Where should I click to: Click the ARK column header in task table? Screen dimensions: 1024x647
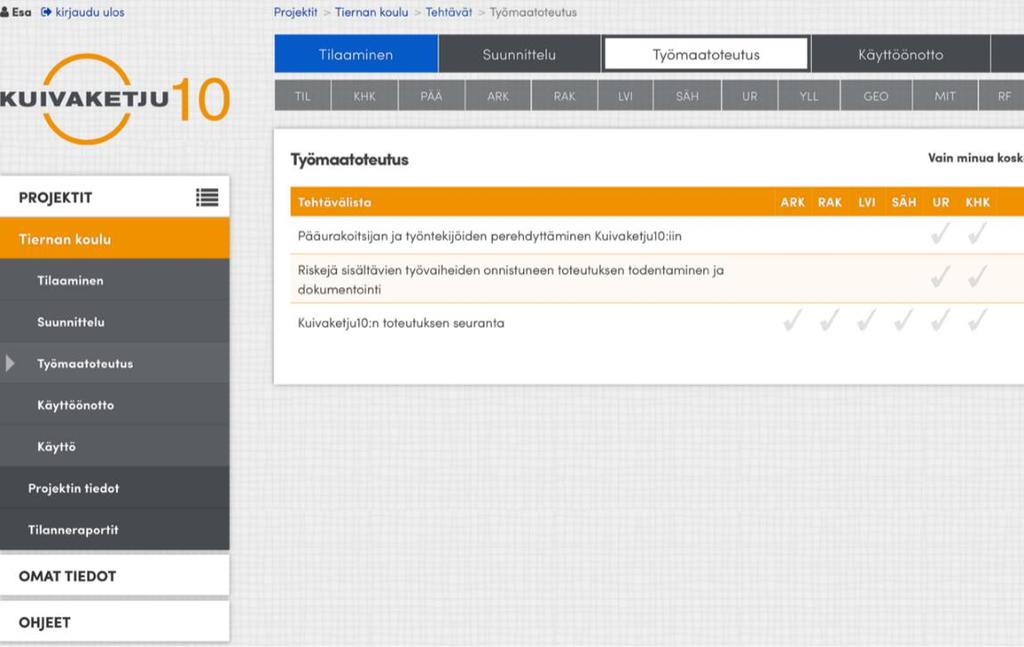point(792,202)
